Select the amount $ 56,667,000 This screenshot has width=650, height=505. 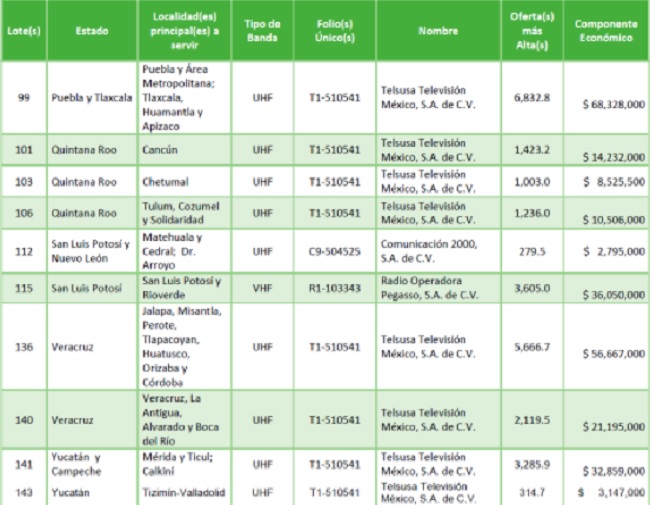[x=614, y=354]
